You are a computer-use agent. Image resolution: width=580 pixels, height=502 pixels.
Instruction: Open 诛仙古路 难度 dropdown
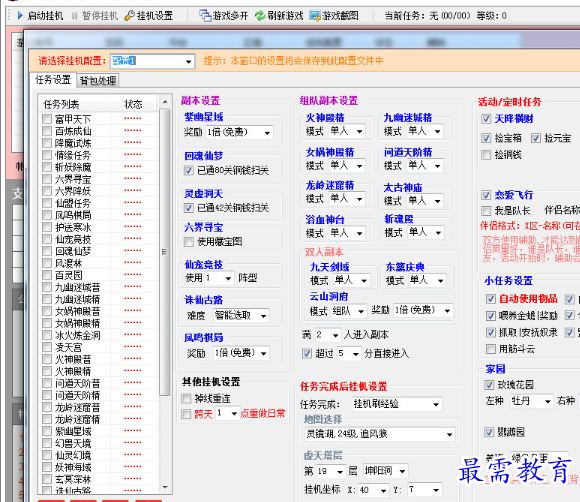tap(242, 316)
